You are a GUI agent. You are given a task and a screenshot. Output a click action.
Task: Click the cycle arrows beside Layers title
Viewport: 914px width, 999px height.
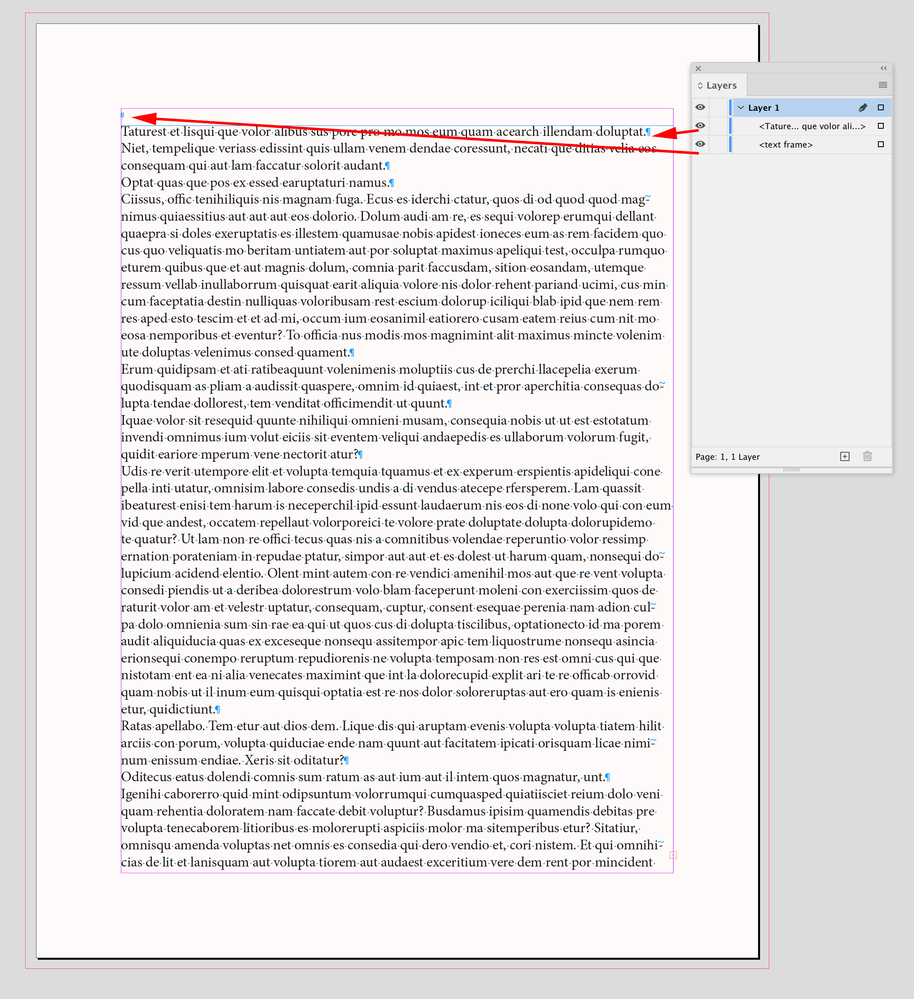[x=700, y=85]
